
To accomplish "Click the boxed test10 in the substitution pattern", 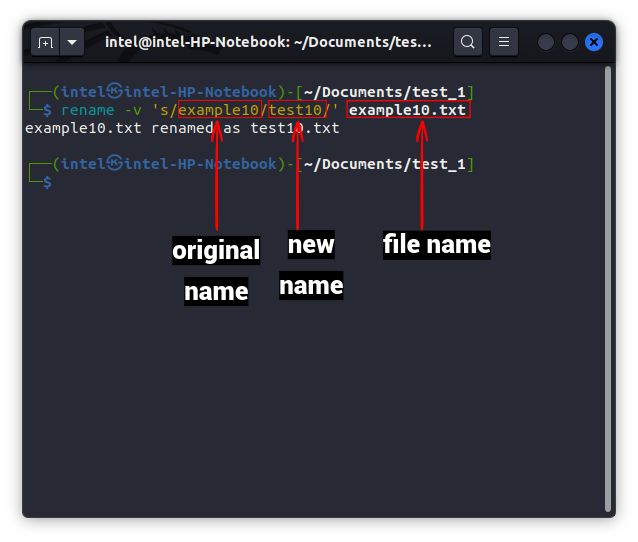I will pos(297,110).
